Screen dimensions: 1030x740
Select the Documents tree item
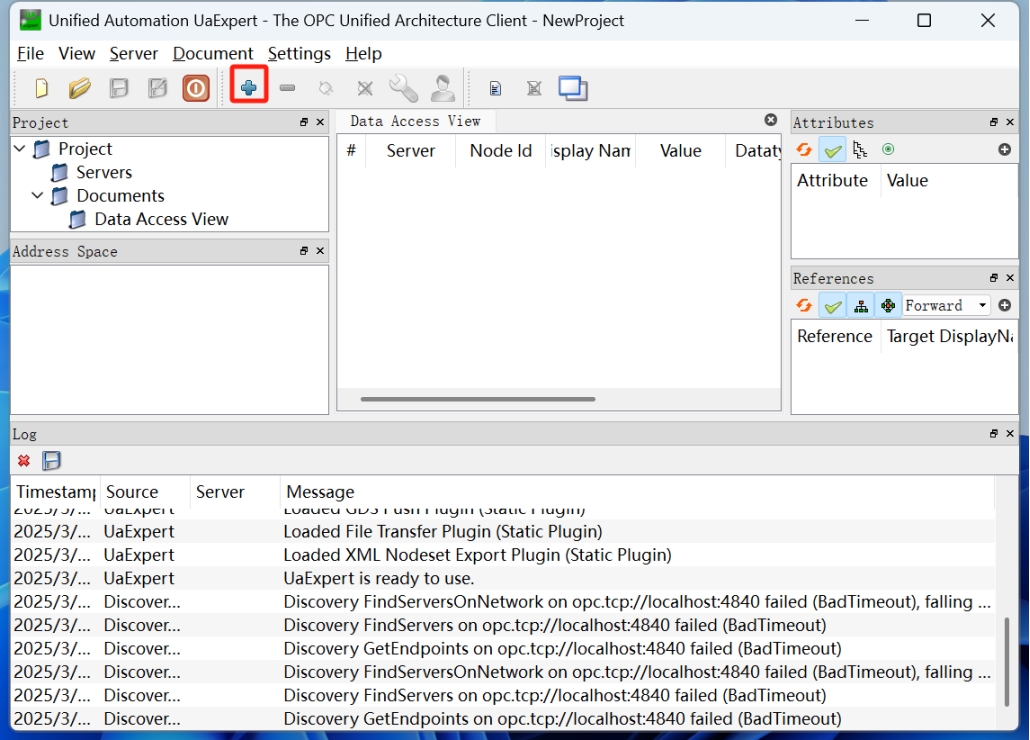coord(120,196)
